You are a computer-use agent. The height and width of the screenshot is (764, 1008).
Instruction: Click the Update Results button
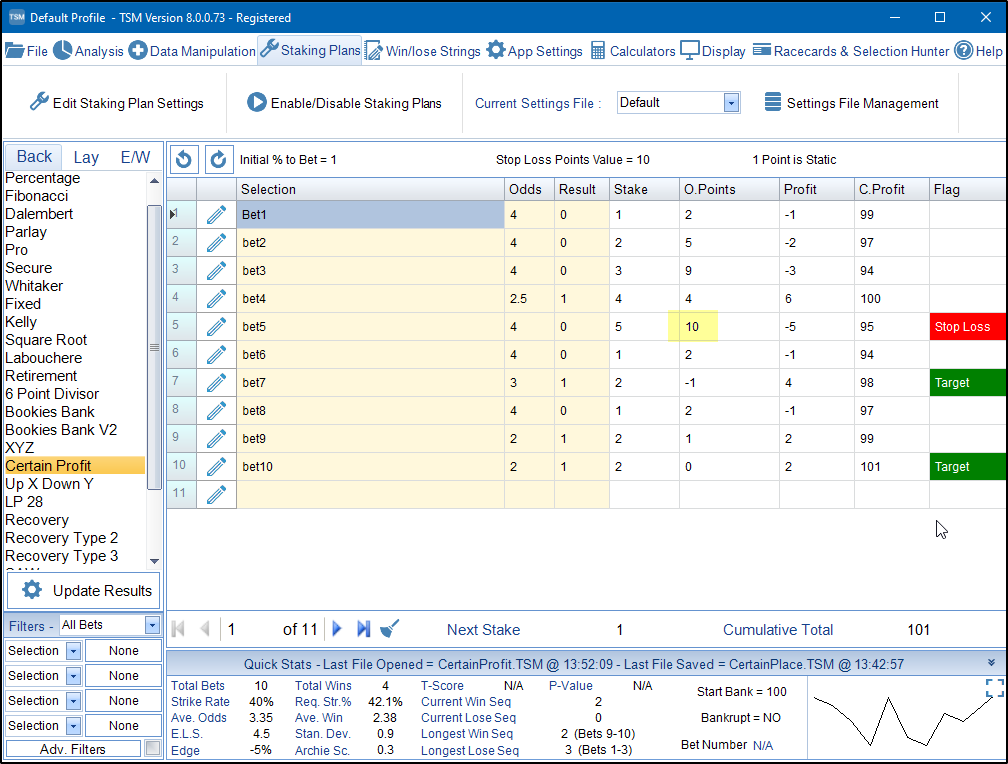pyautogui.click(x=82, y=590)
